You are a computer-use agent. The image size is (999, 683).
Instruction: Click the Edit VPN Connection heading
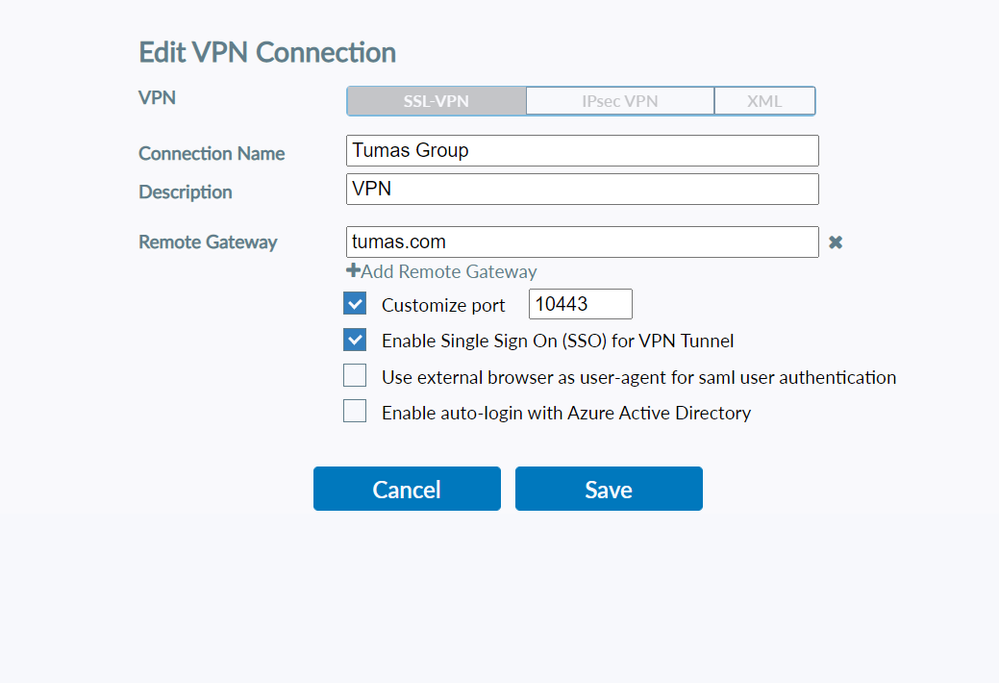pyautogui.click(x=267, y=52)
